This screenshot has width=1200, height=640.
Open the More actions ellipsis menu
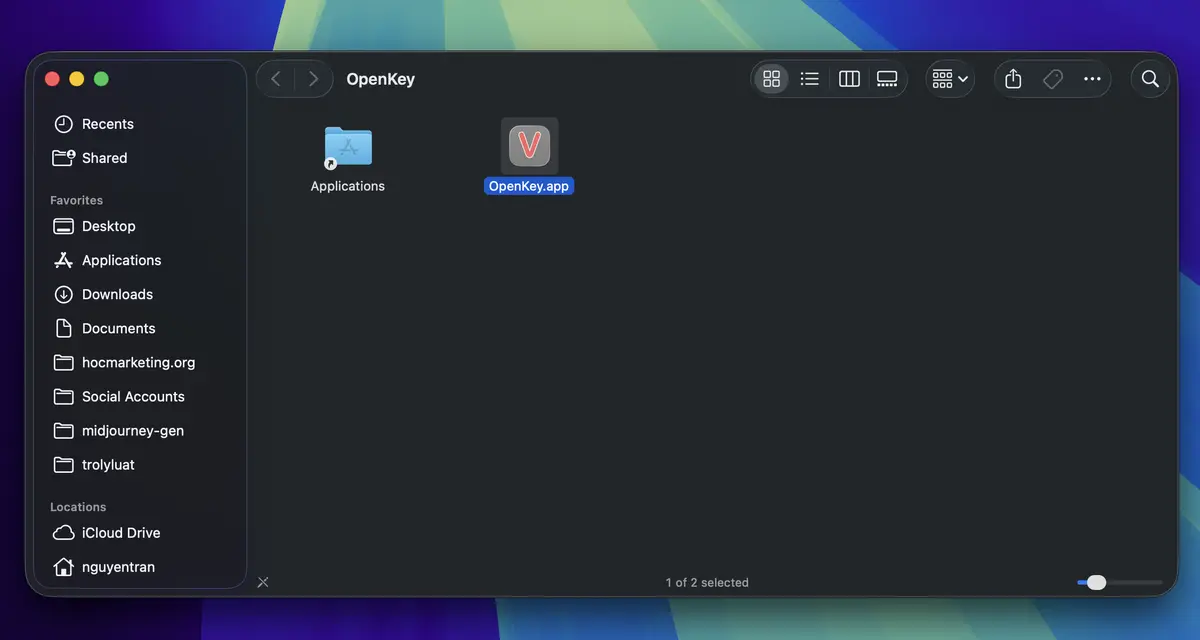[1092, 78]
